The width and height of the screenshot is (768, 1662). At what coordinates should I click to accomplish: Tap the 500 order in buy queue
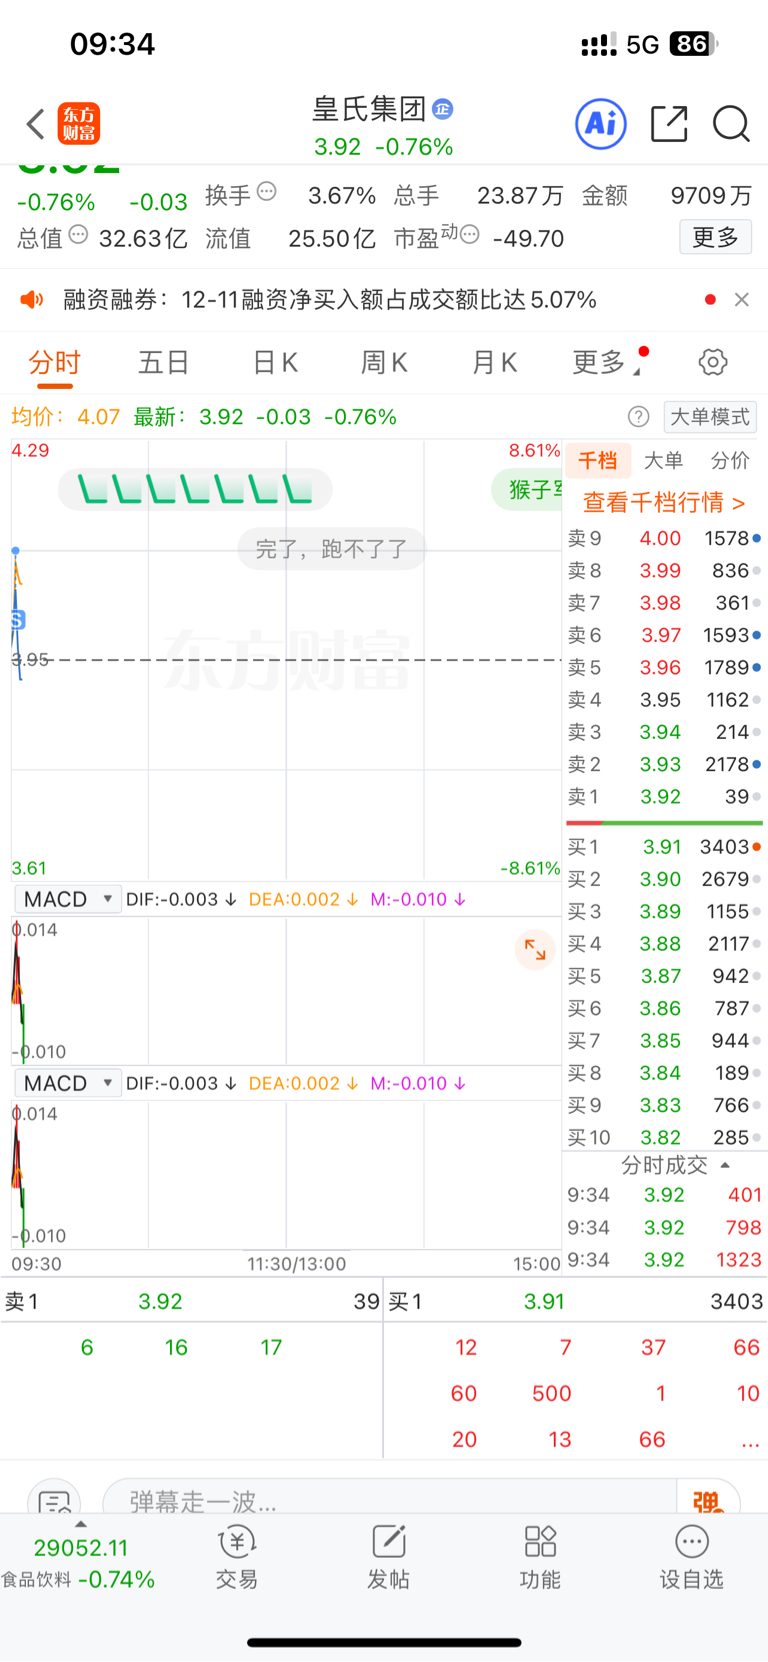(x=551, y=1393)
